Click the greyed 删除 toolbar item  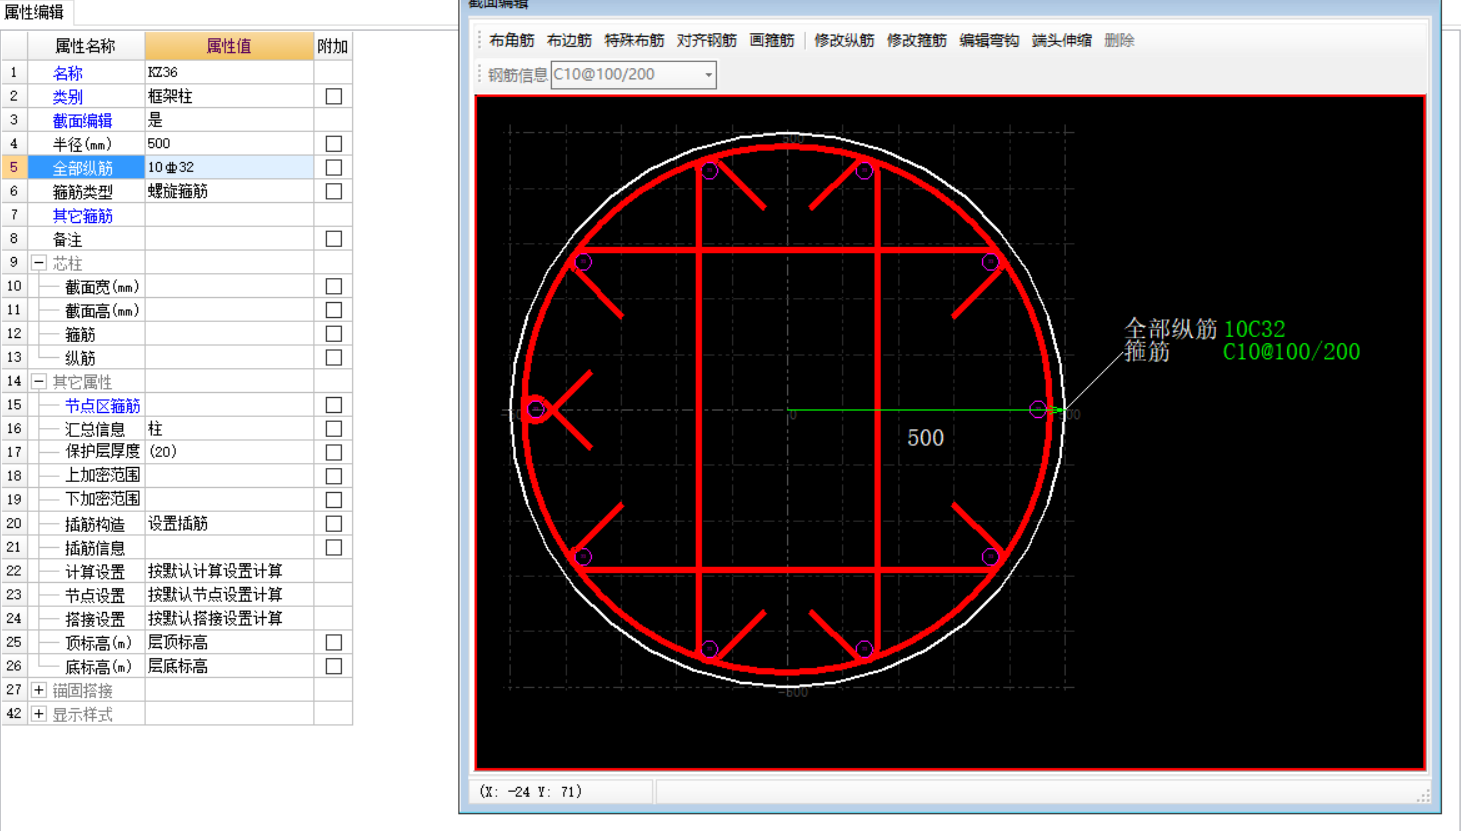coord(1119,41)
